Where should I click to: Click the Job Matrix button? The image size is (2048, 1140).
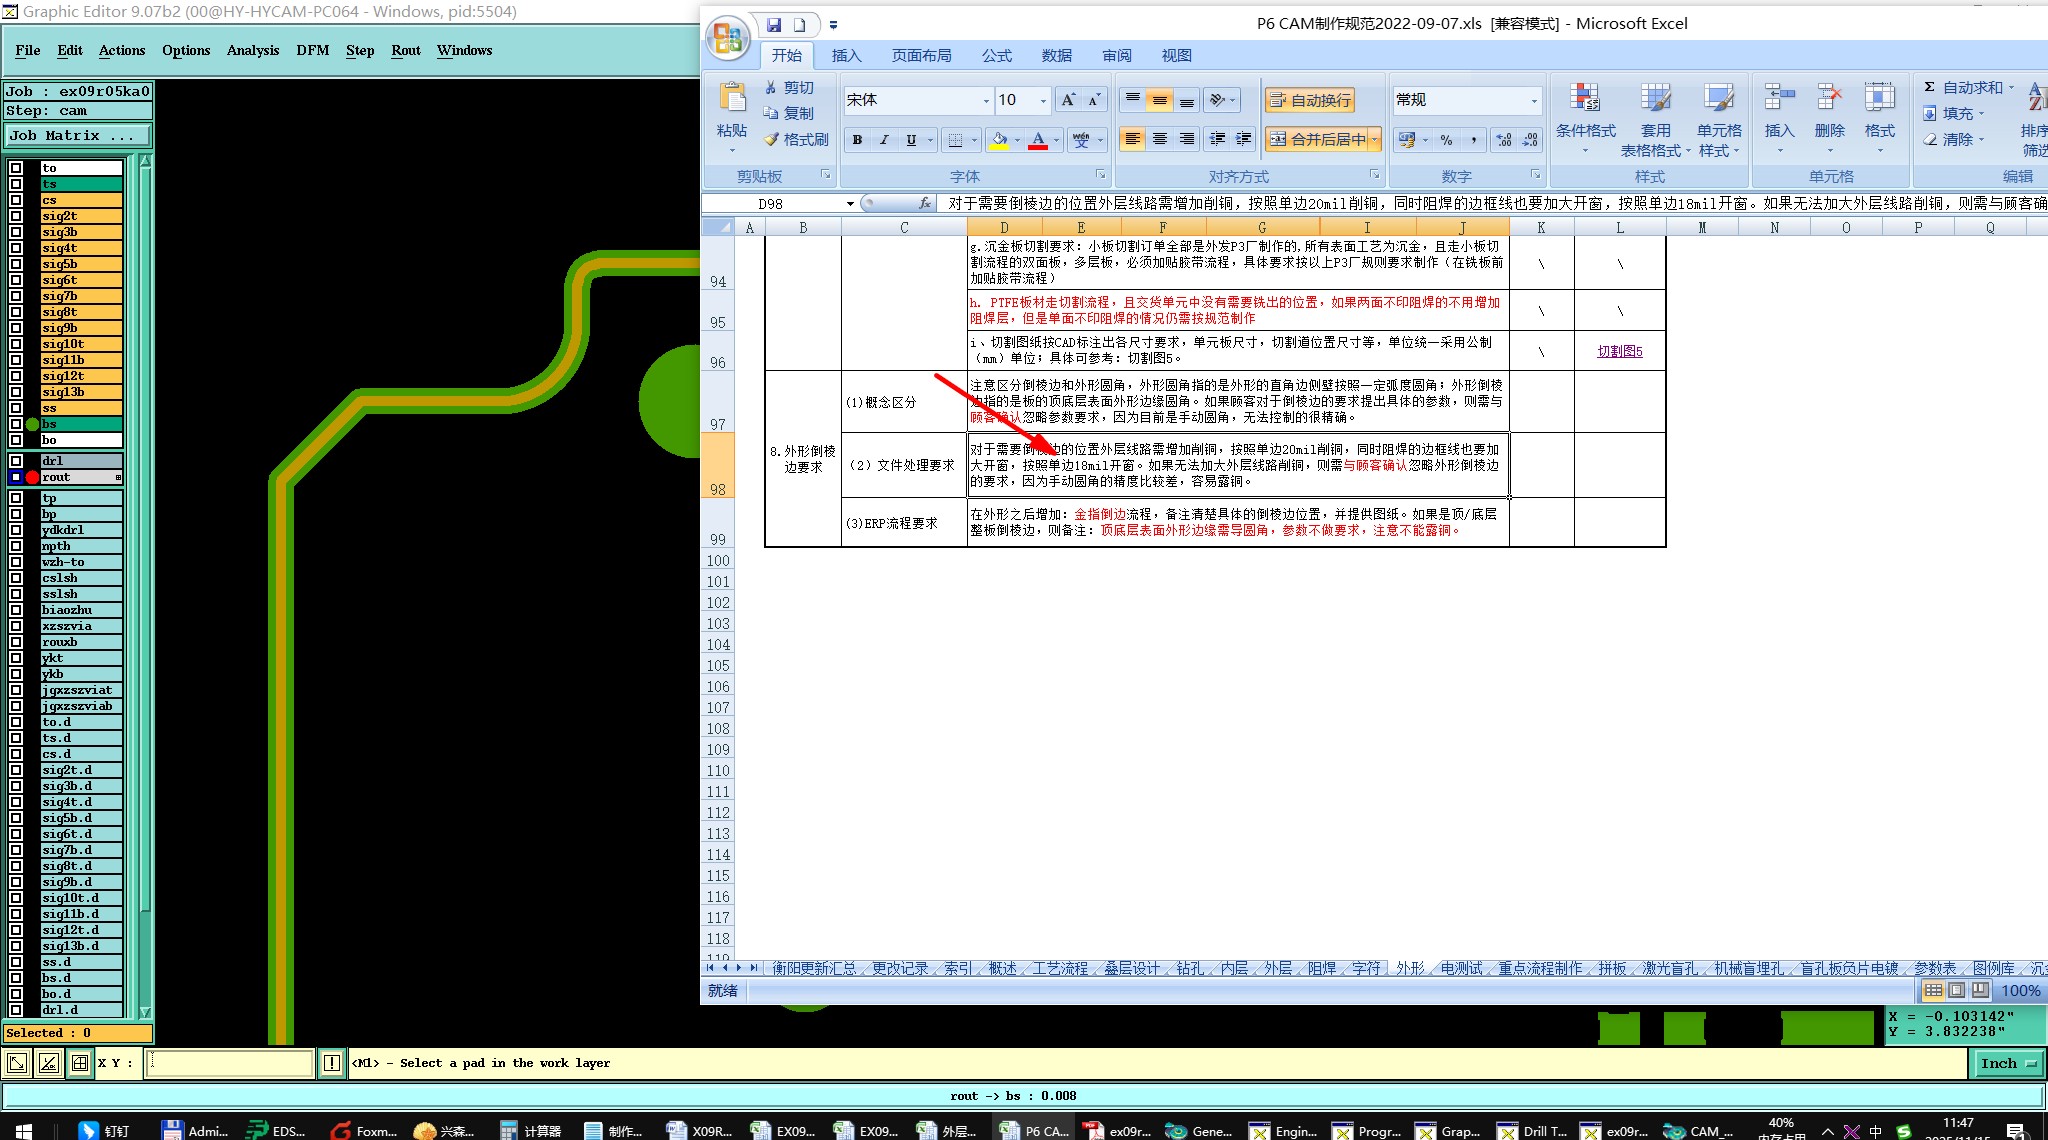tap(78, 136)
